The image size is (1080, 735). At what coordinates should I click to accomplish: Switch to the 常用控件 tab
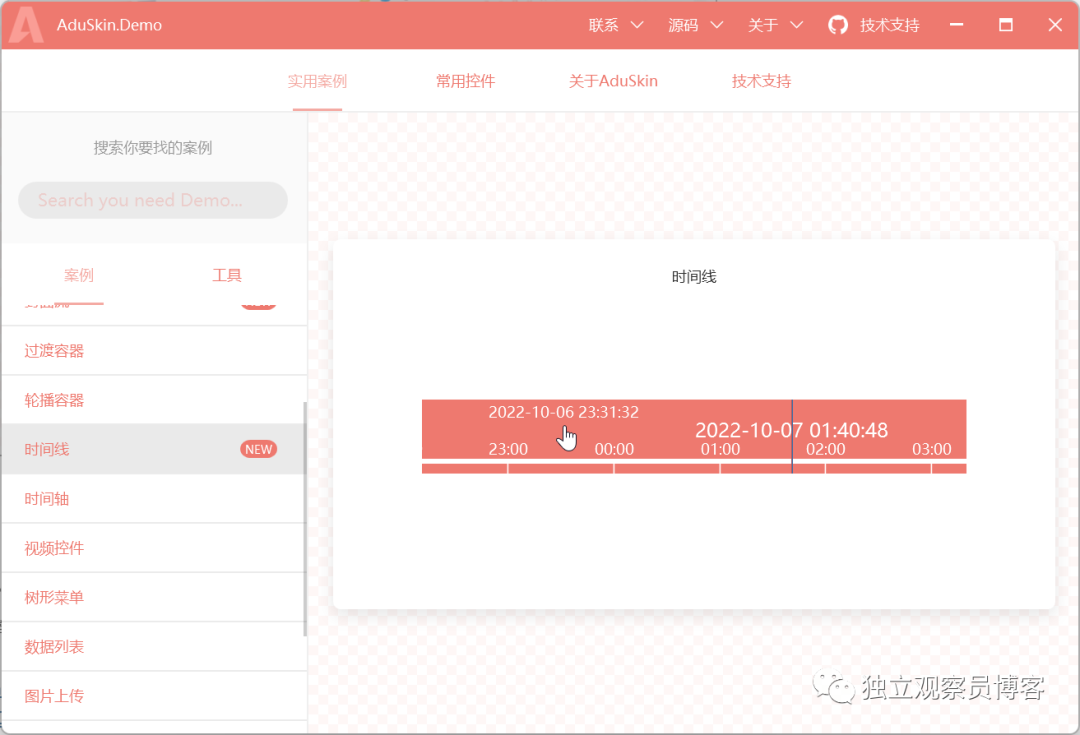coord(466,81)
